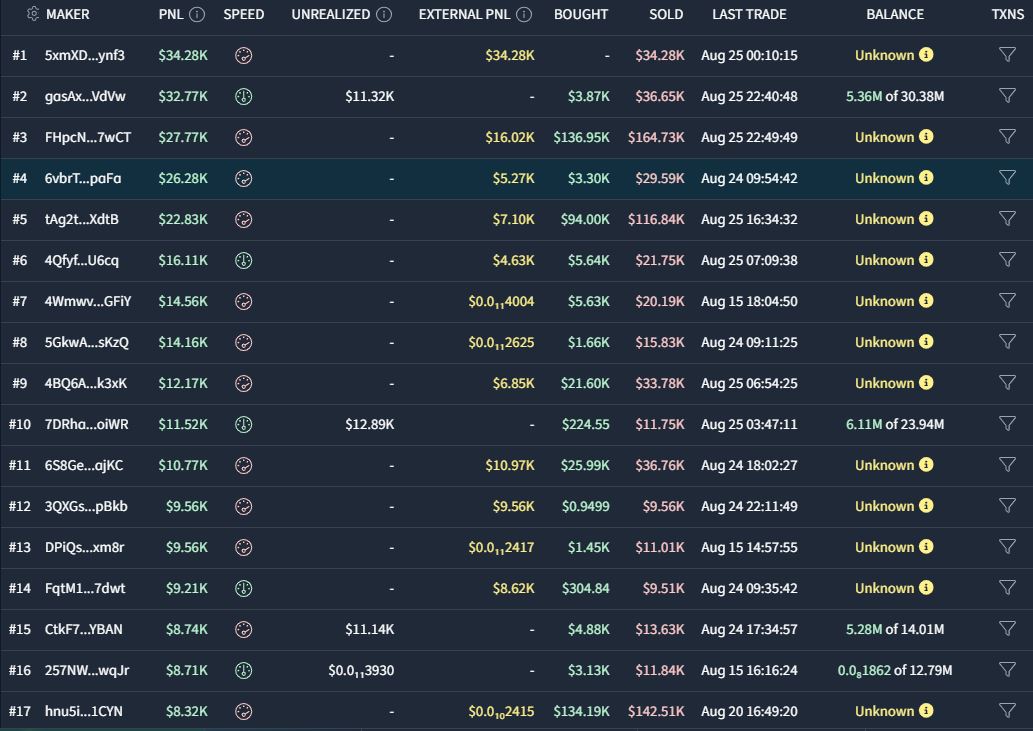Viewport: 1033px width, 731px height.
Task: Filter transactions for maker 4BQ6A...k3xK
Action: tap(1007, 383)
